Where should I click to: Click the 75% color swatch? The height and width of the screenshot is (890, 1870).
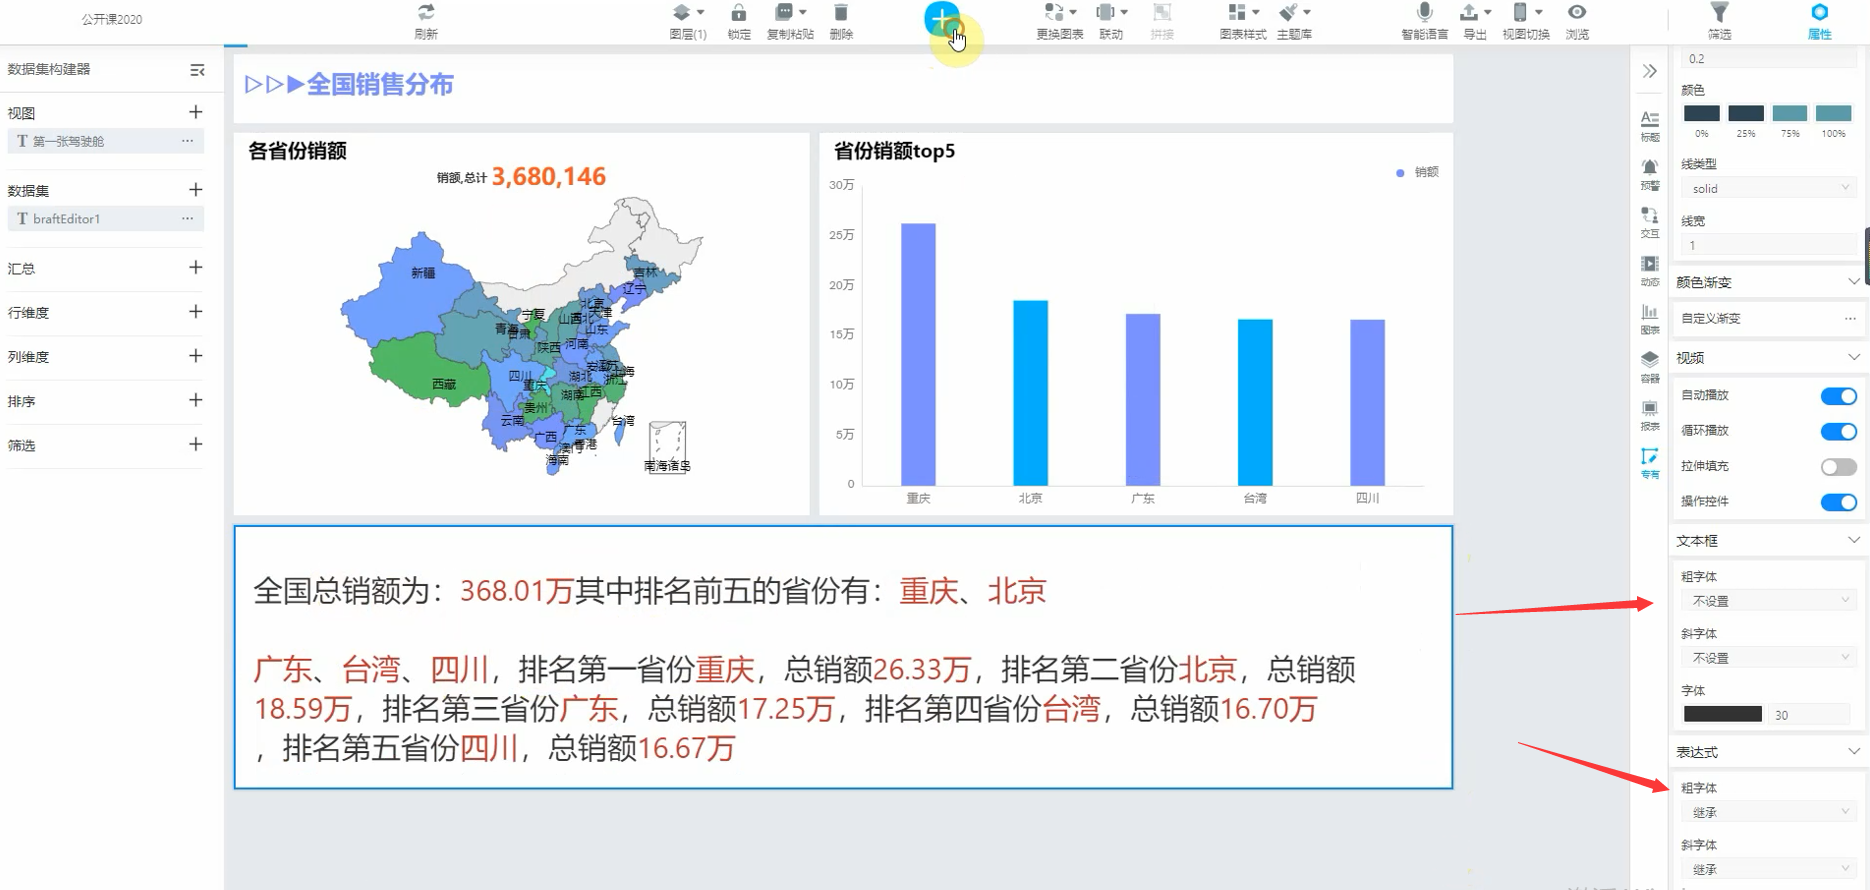pos(1789,114)
